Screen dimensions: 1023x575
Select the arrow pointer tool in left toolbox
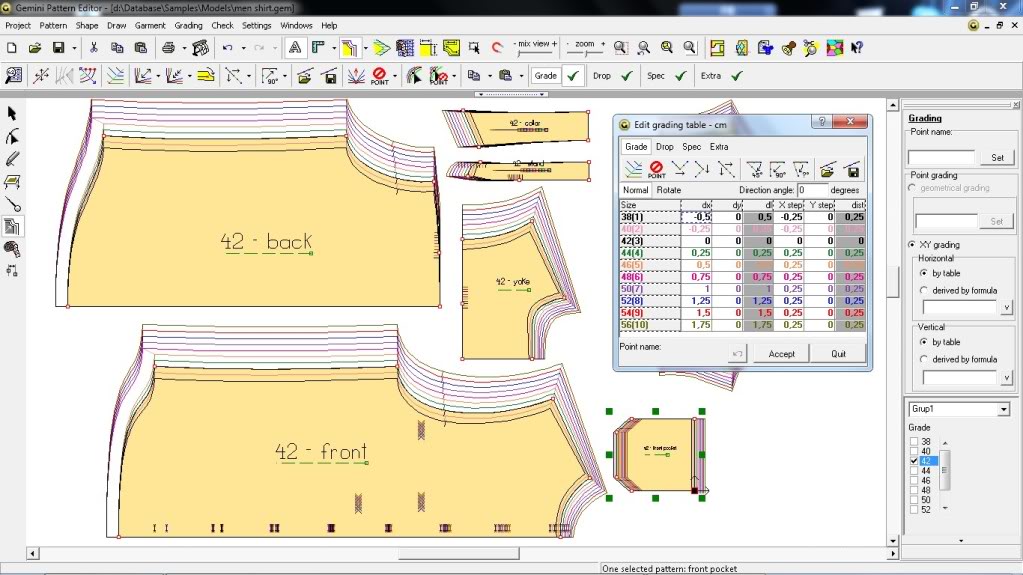click(13, 114)
